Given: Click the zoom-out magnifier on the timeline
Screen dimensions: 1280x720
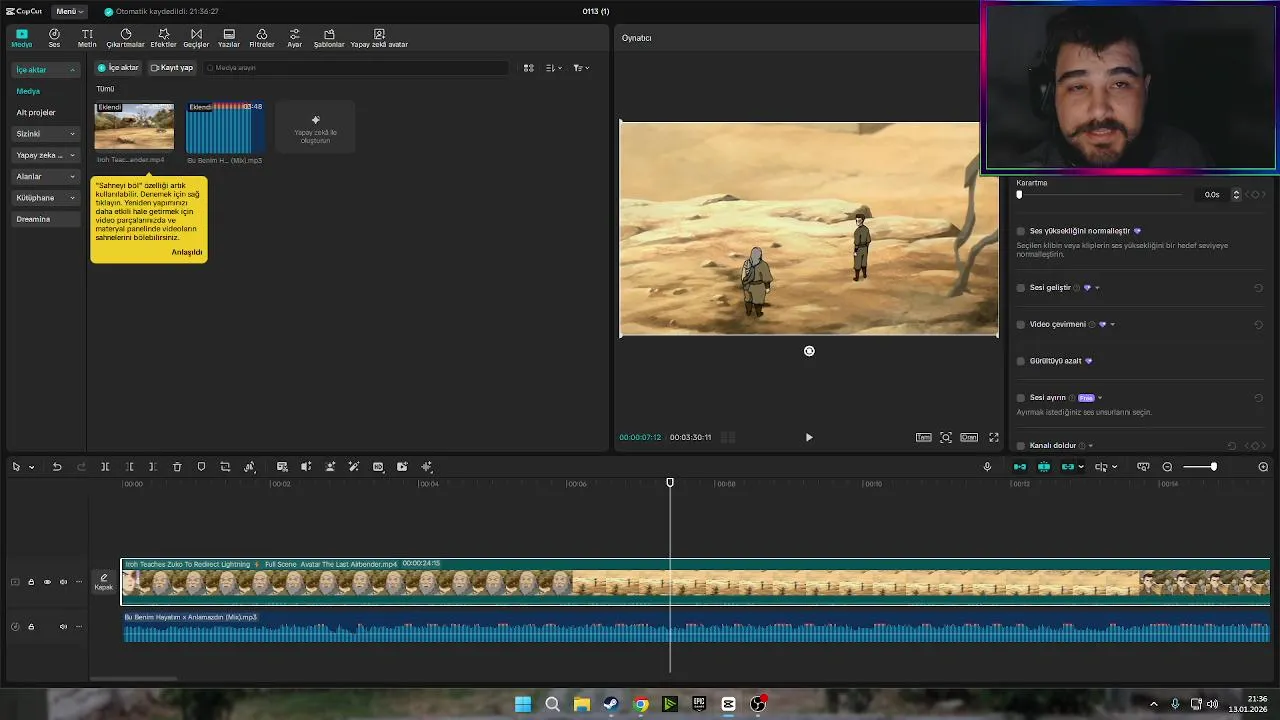Looking at the screenshot, I should click(1167, 467).
